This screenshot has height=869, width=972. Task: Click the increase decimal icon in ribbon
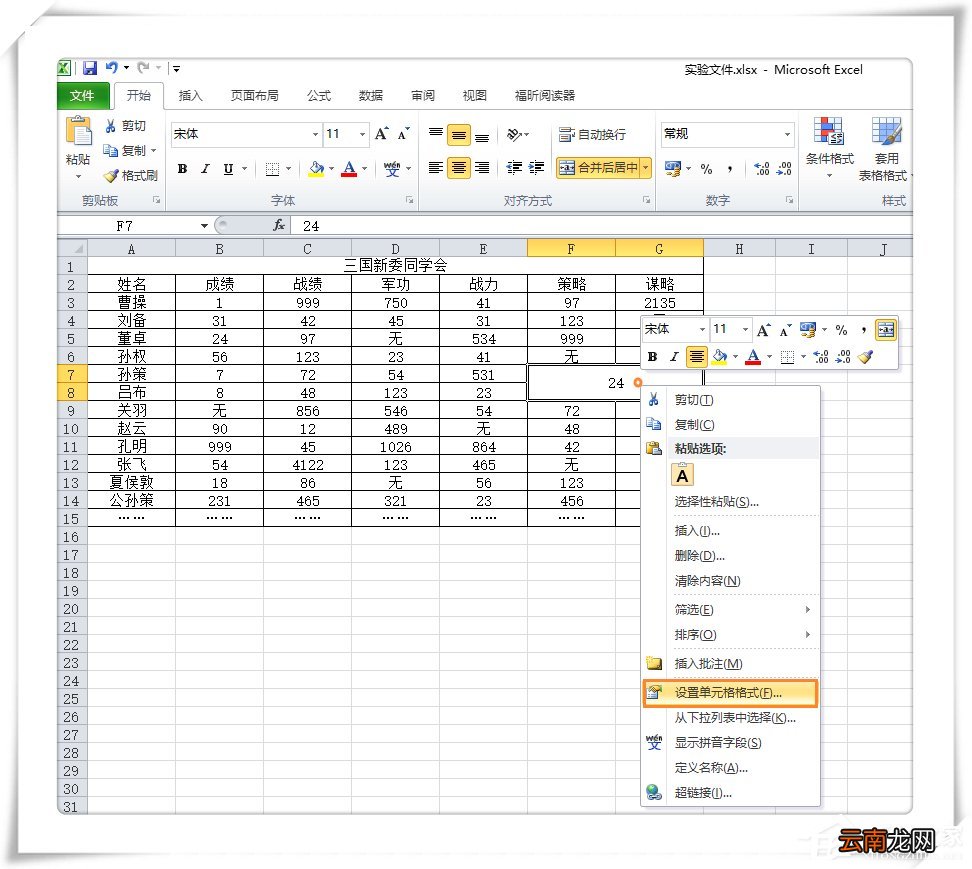(x=762, y=169)
